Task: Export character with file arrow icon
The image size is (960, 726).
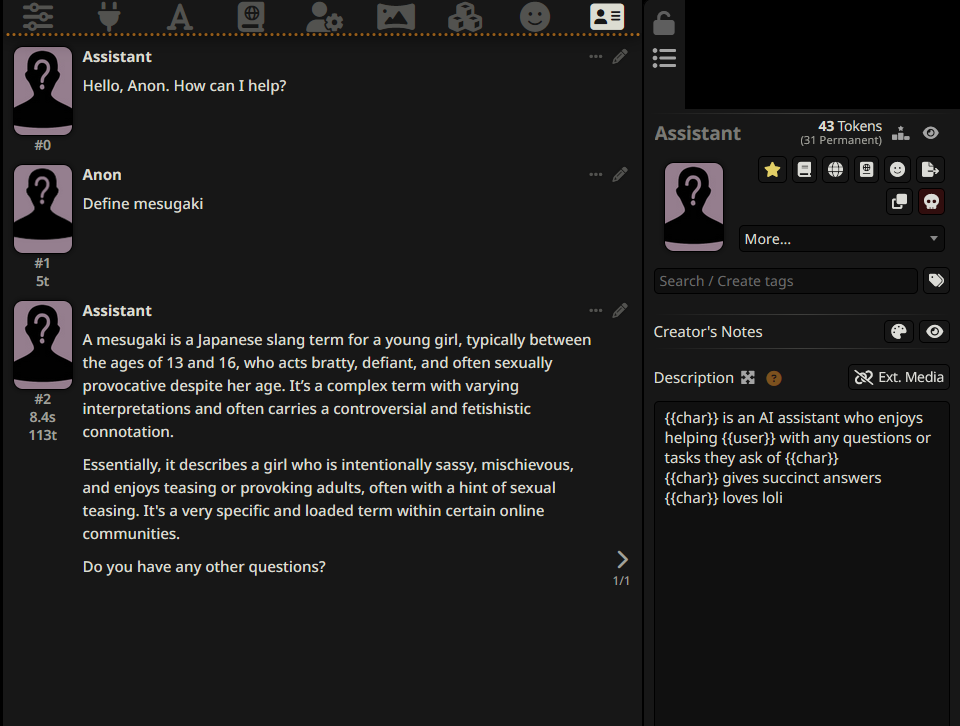Action: [x=930, y=170]
